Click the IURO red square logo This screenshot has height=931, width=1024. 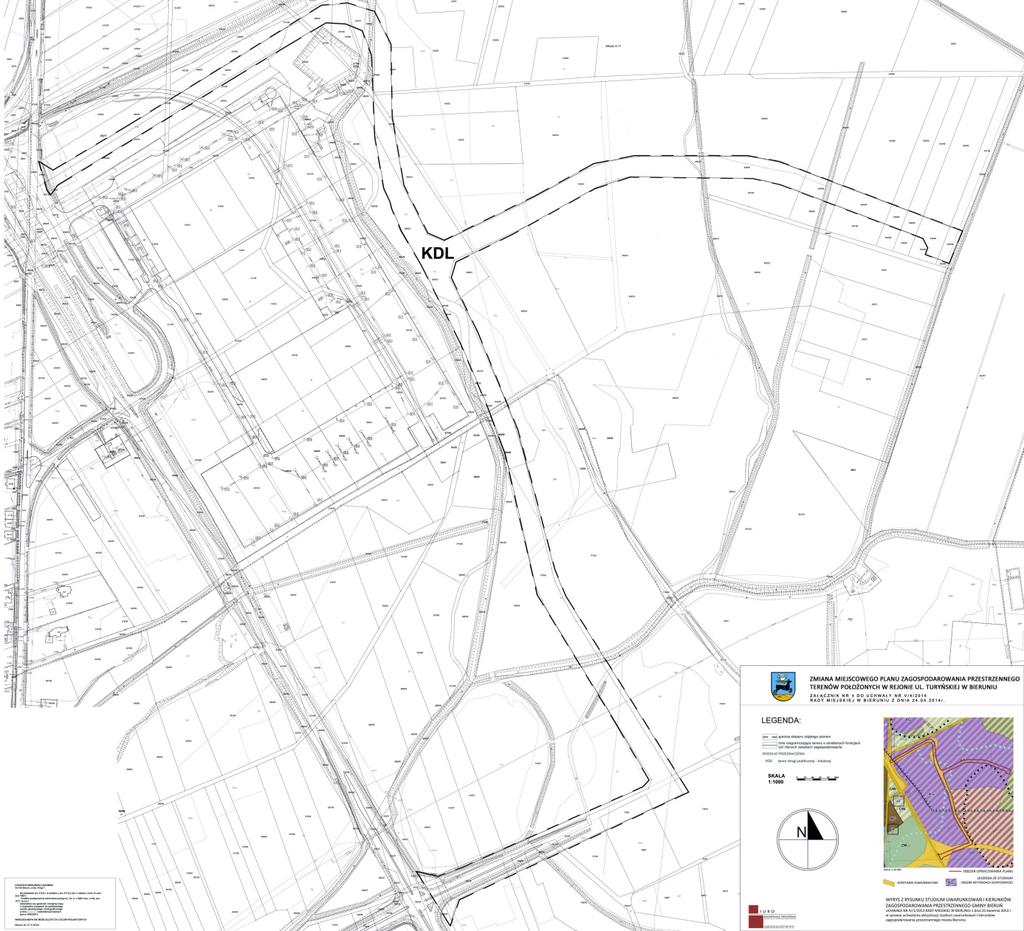click(x=756, y=917)
